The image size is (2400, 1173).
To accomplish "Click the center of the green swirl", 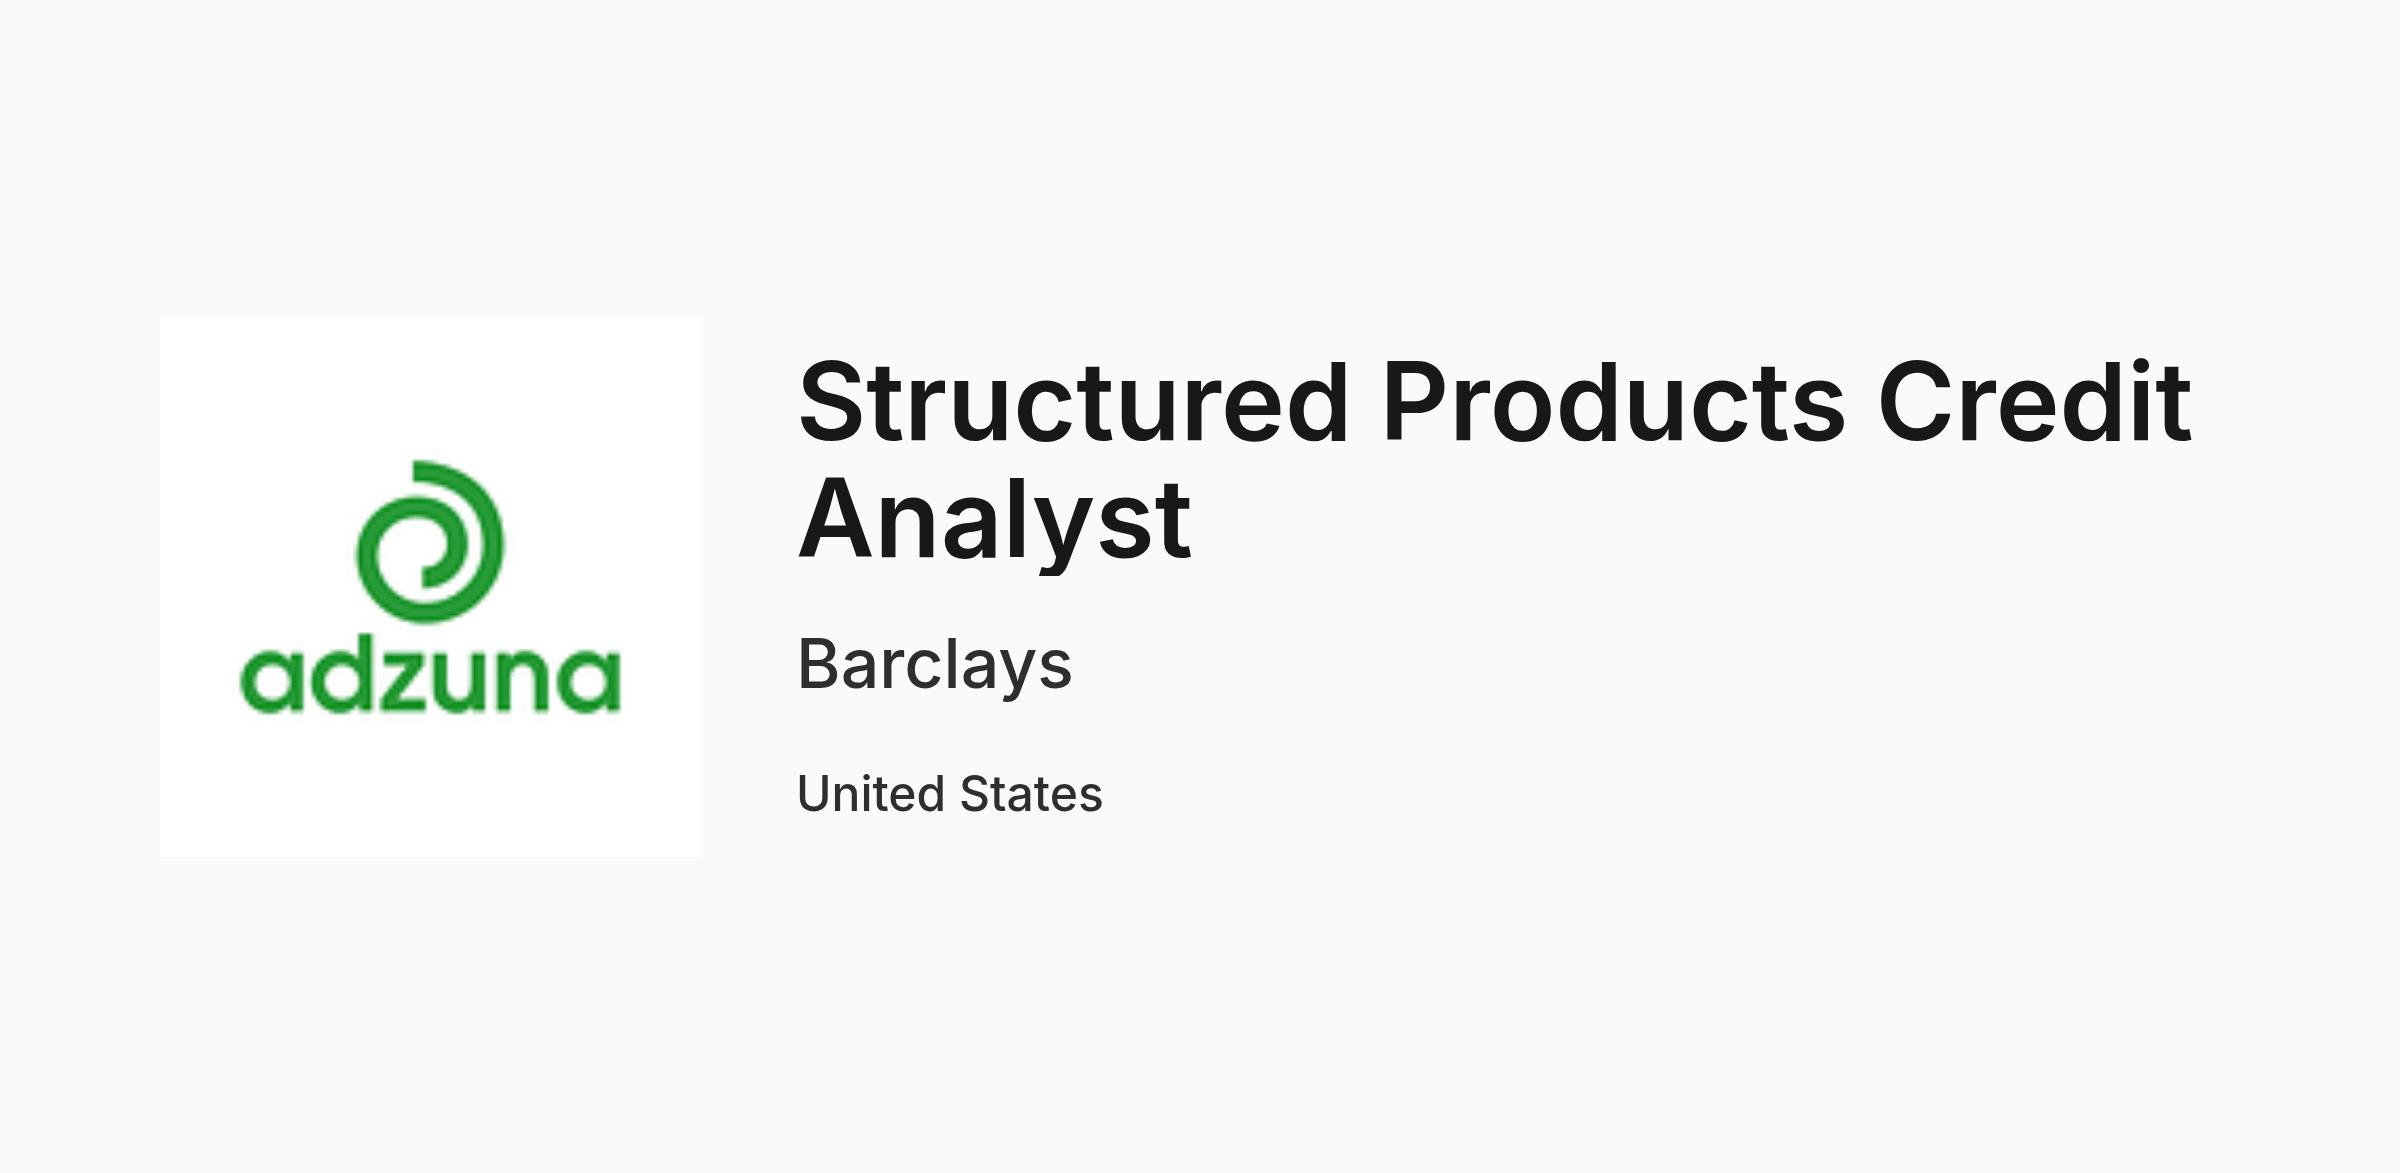I will 430,548.
